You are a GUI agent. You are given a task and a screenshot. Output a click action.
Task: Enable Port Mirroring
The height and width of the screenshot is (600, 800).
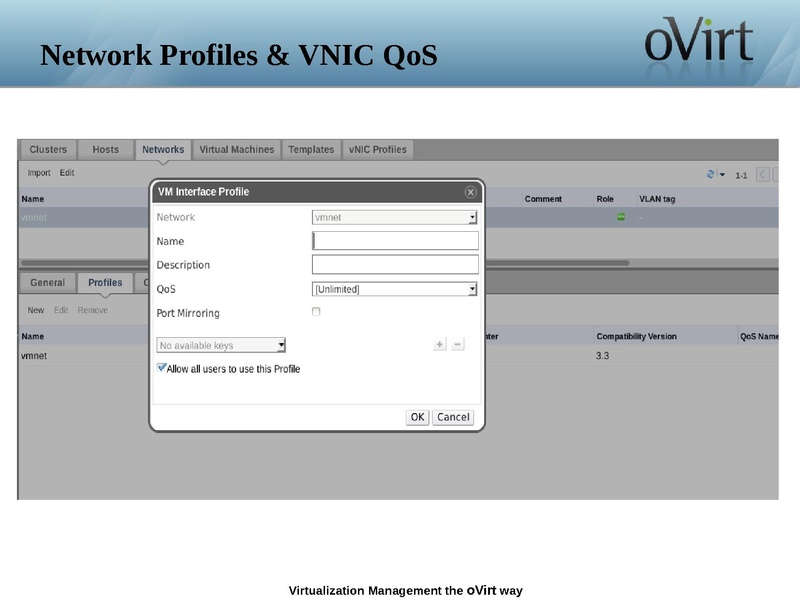tap(316, 313)
